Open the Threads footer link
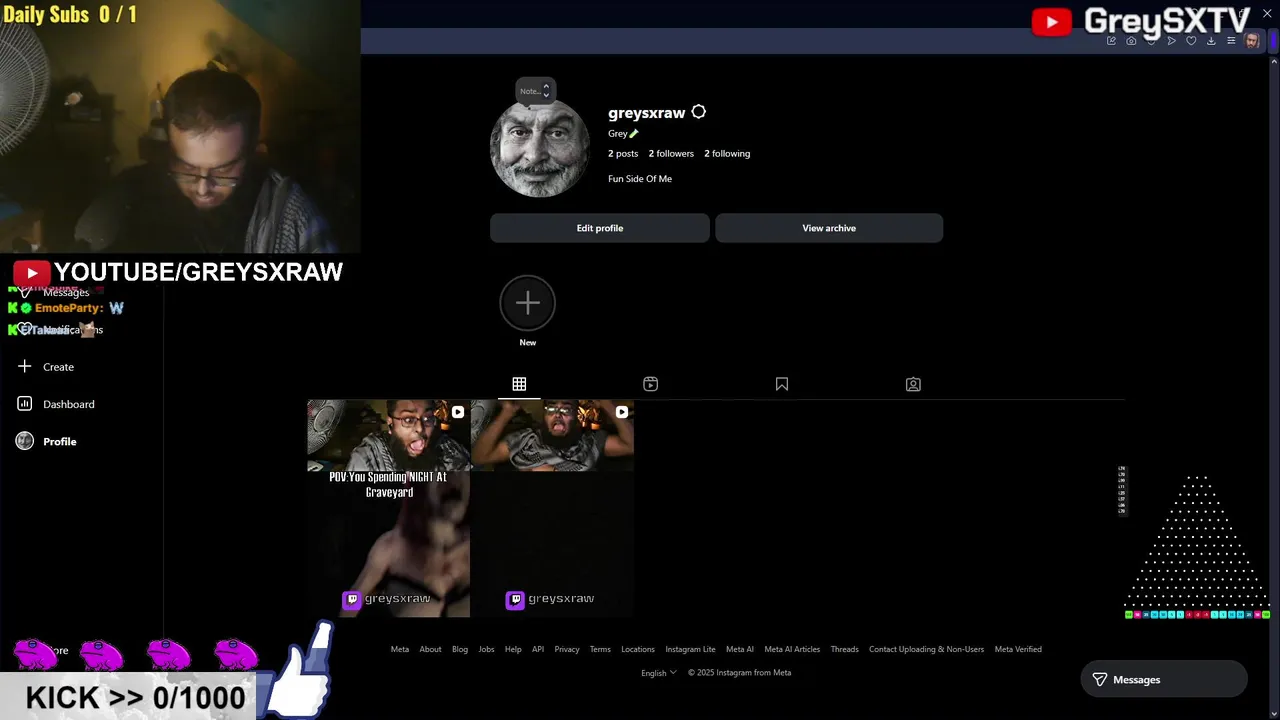The width and height of the screenshot is (1280, 720). [x=844, y=649]
